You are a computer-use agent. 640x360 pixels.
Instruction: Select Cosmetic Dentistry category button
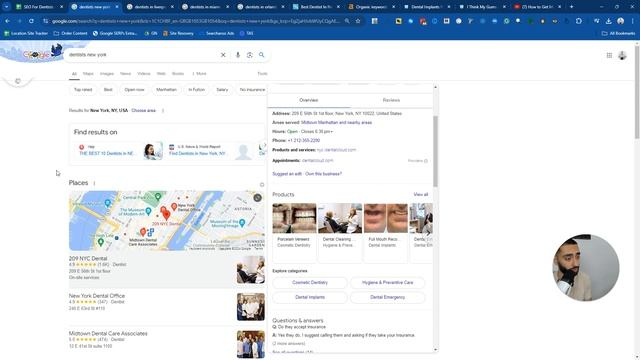click(x=310, y=282)
